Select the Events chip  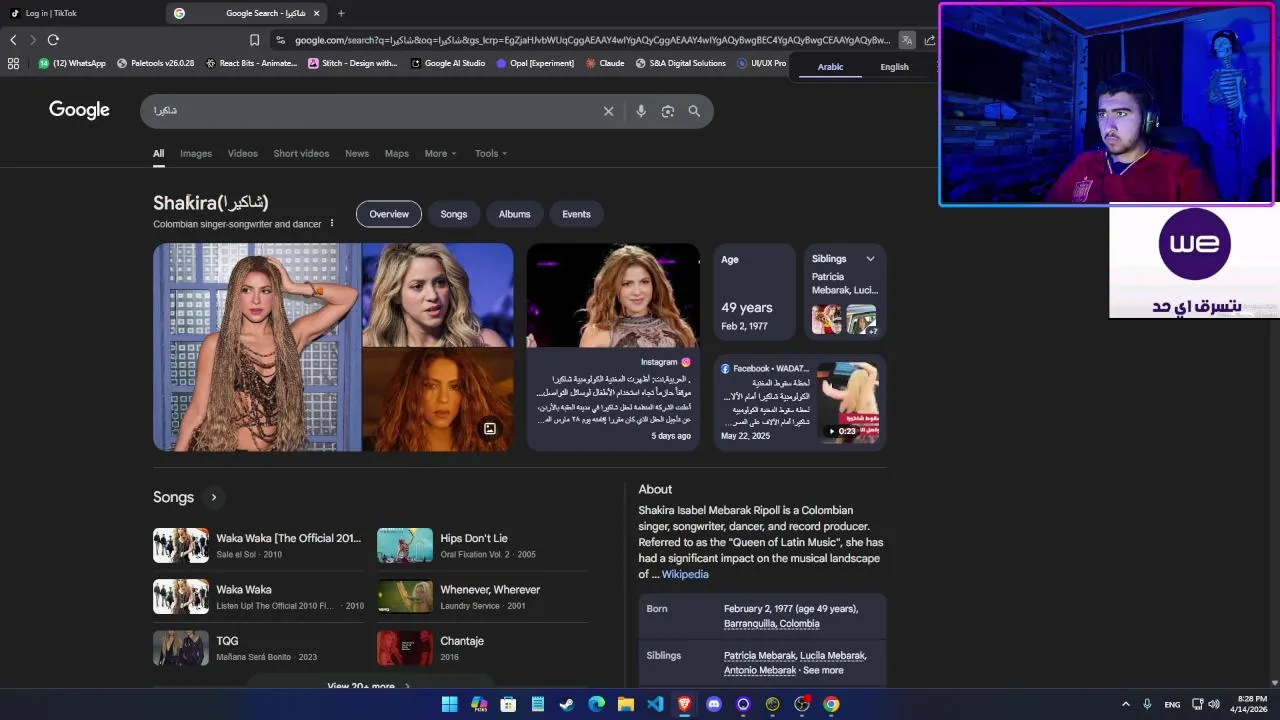pyautogui.click(x=576, y=214)
